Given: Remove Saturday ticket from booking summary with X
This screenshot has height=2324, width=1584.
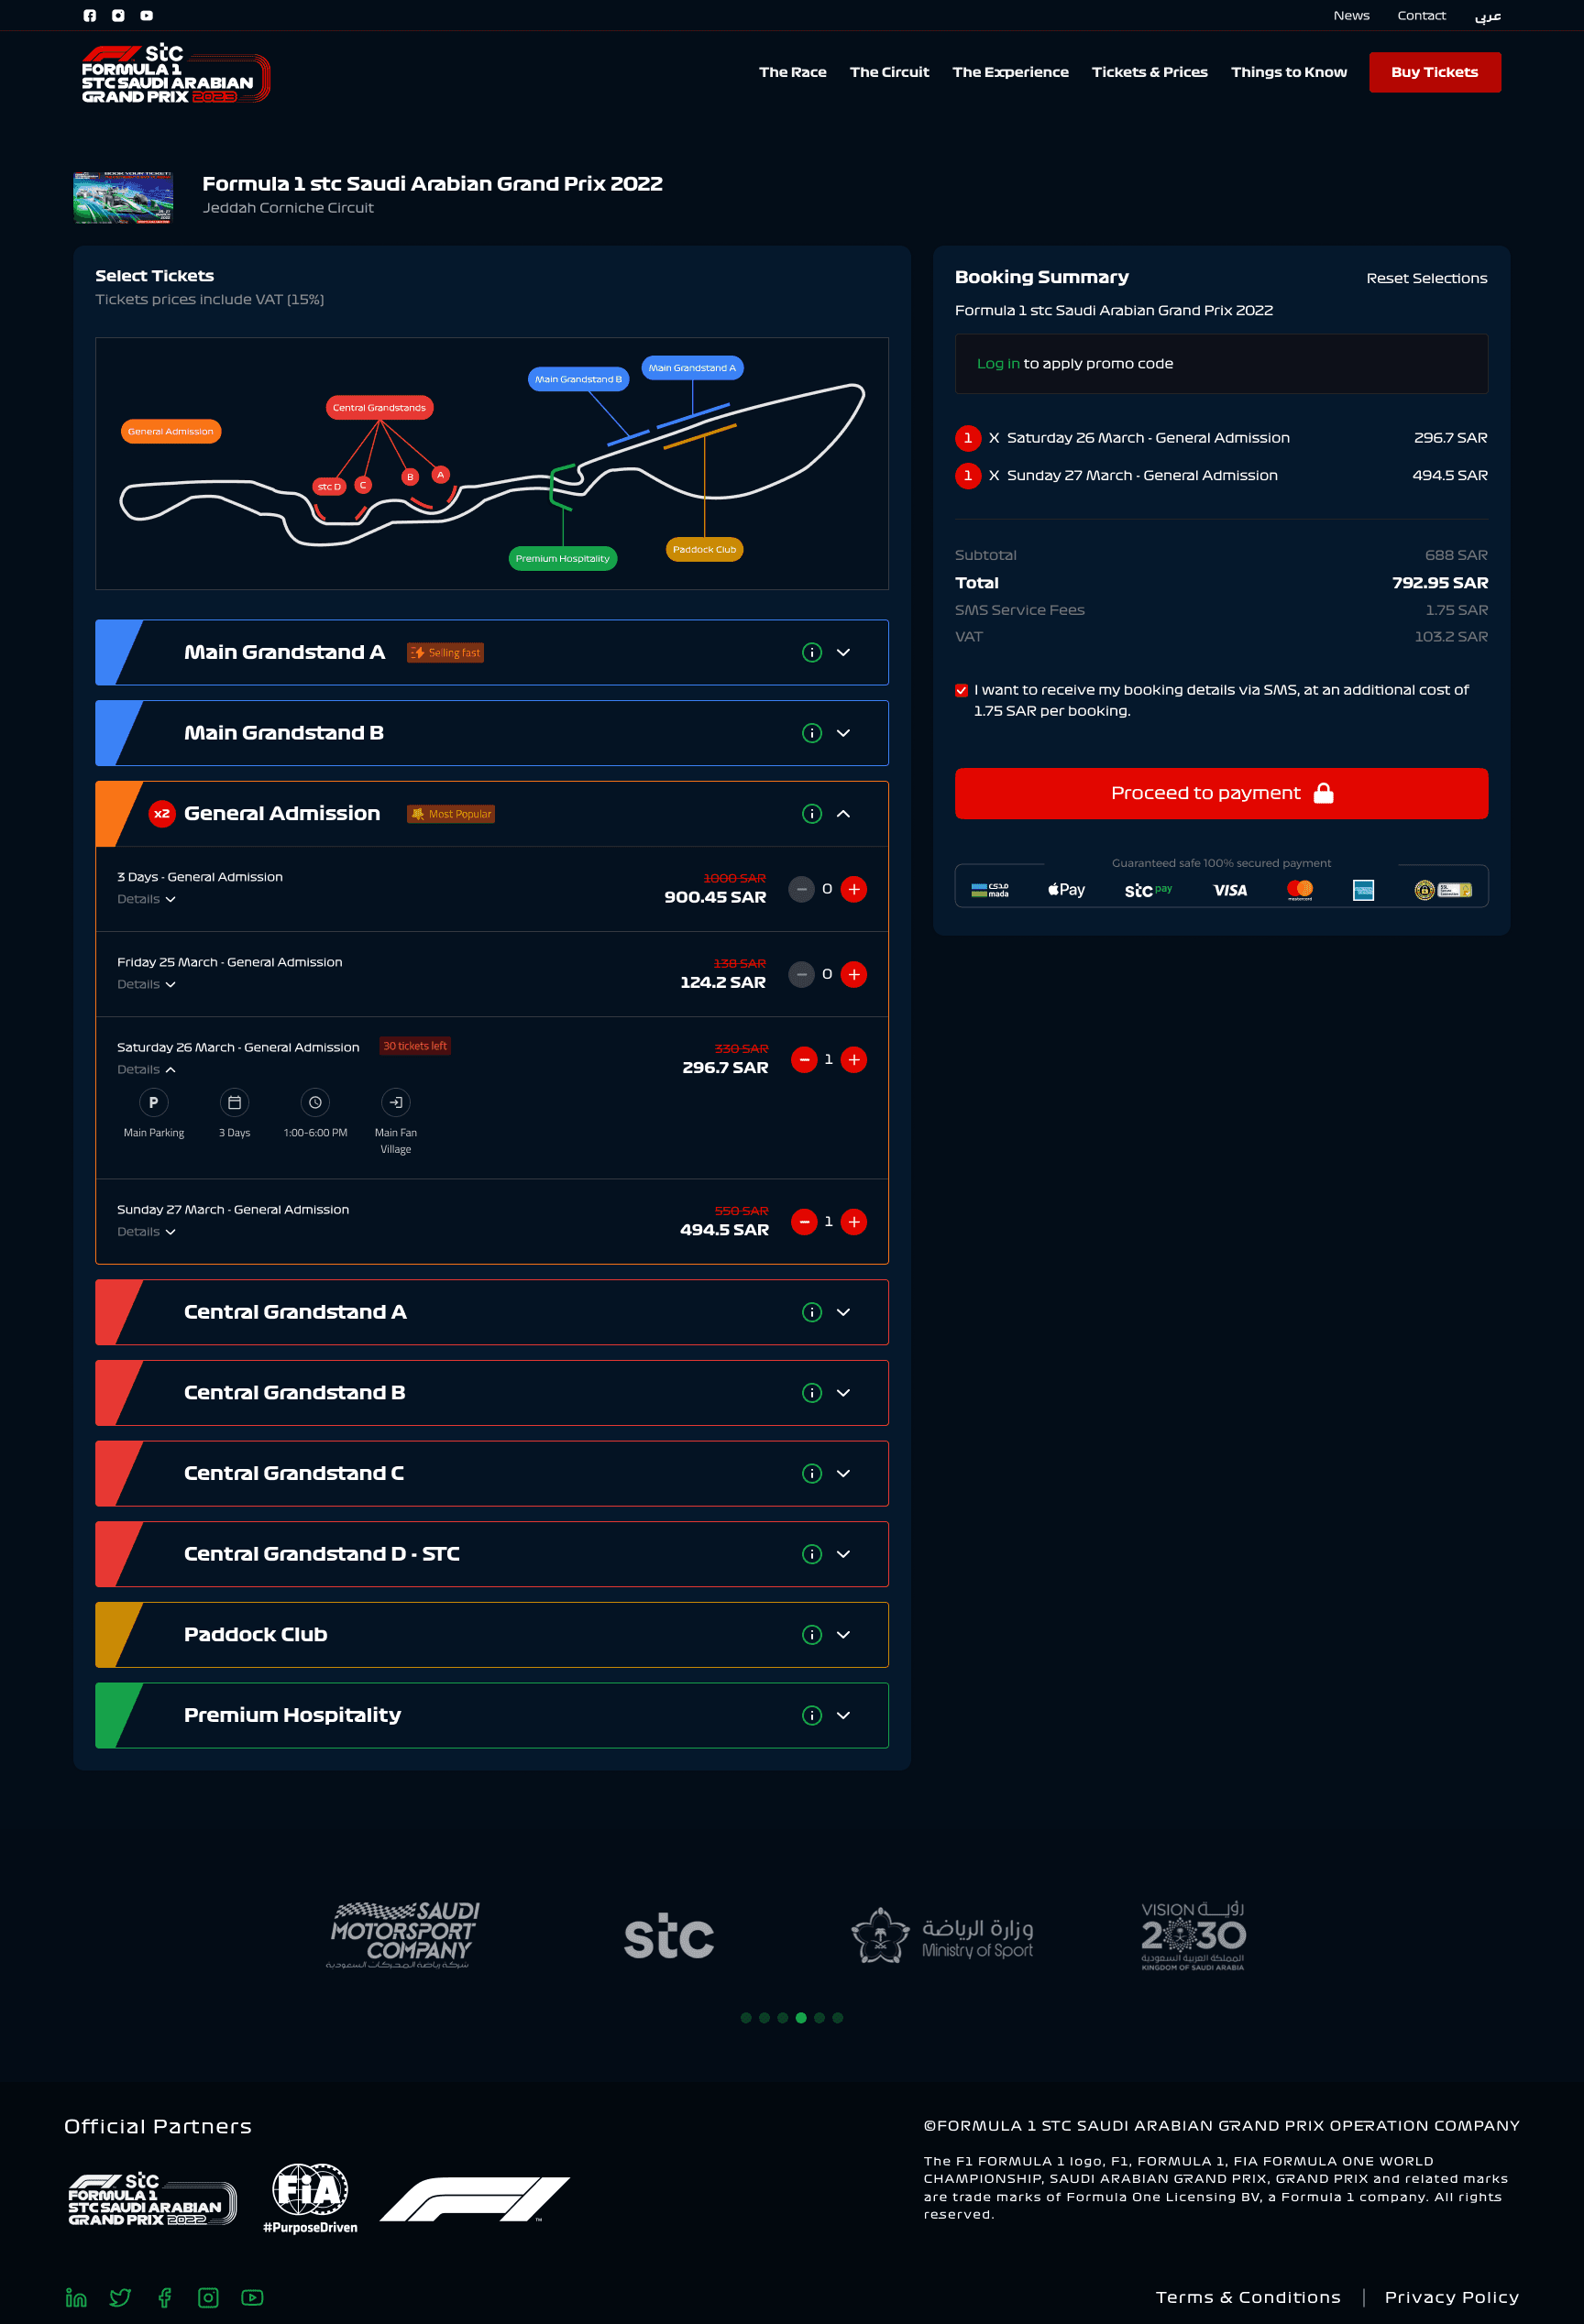Looking at the screenshot, I should 994,438.
